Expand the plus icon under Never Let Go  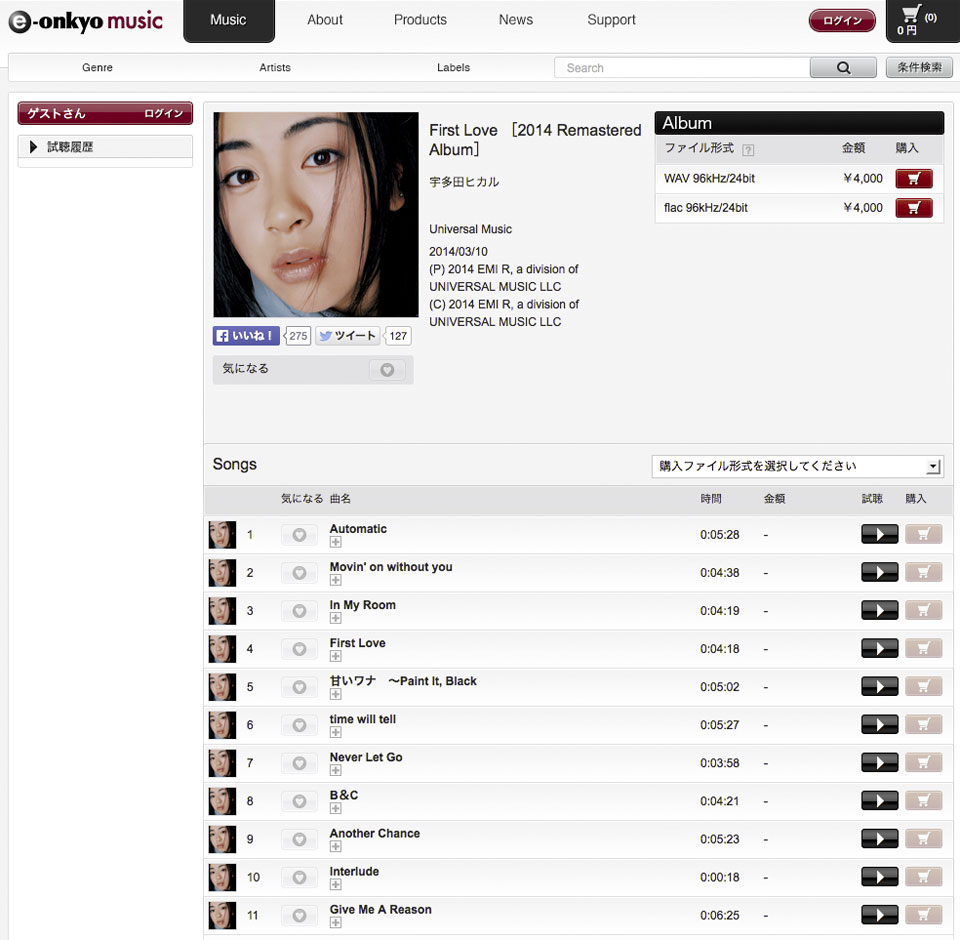coord(336,770)
